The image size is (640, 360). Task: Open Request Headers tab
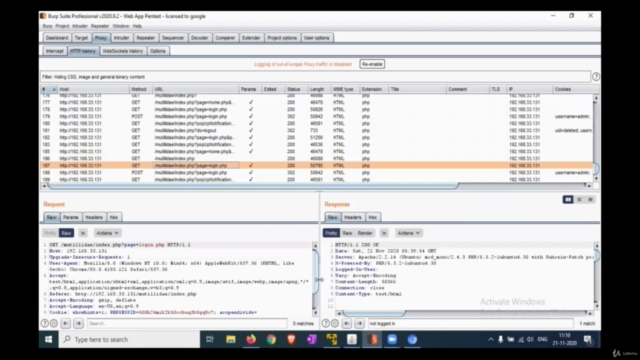(94, 218)
